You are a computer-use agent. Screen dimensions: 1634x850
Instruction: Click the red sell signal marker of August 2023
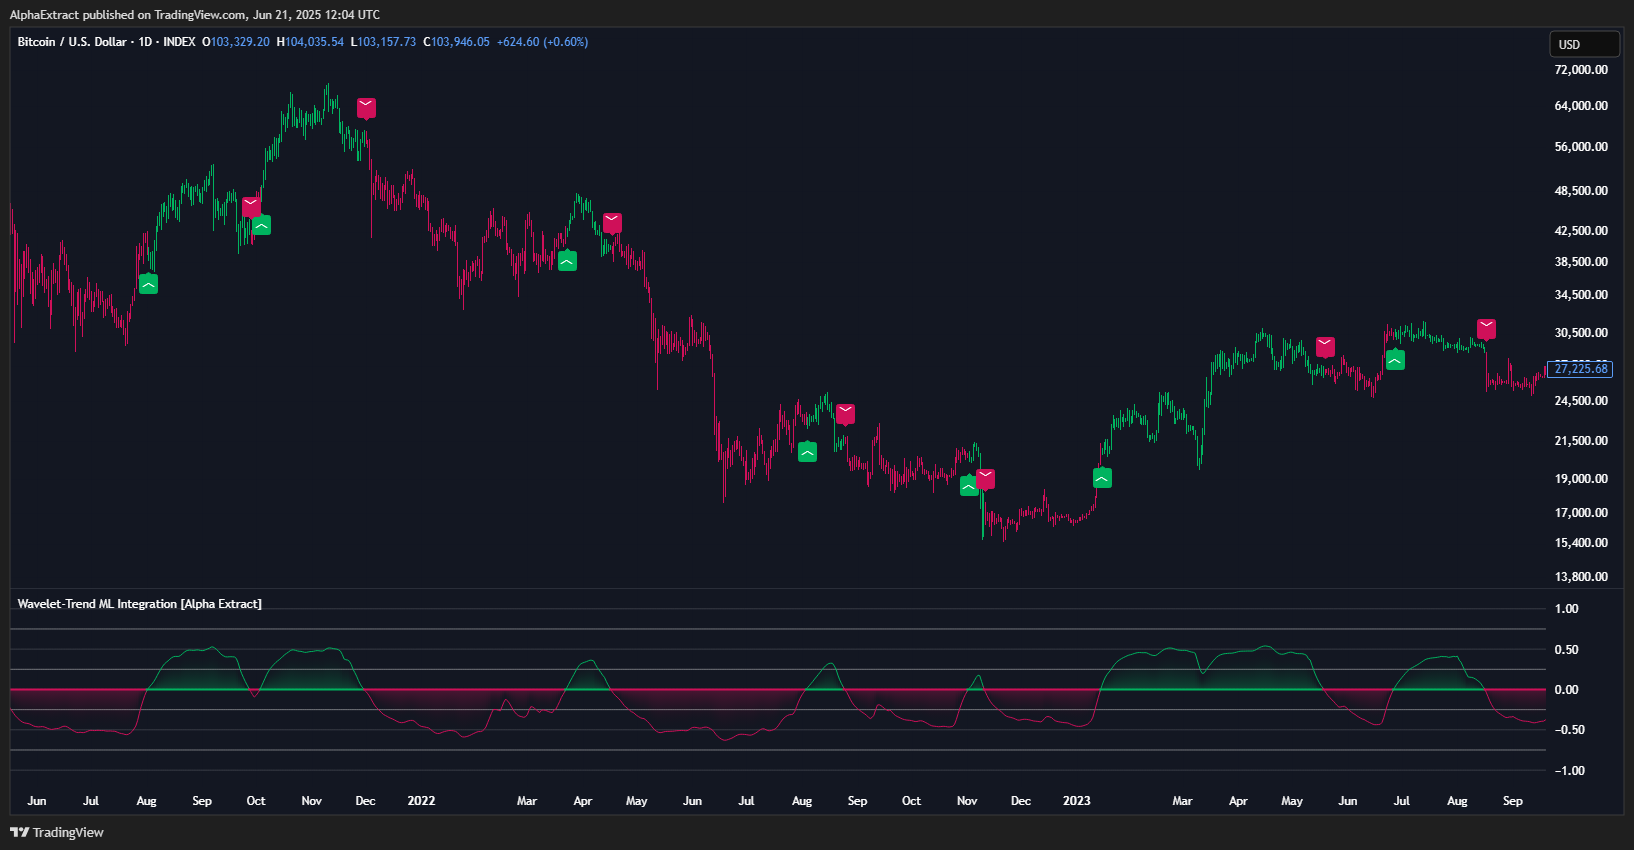[1486, 329]
